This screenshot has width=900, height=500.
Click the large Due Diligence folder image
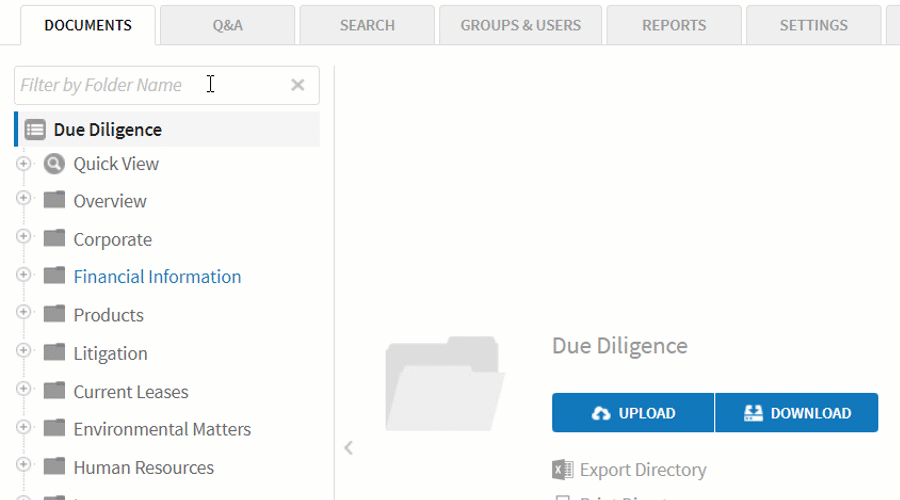pos(444,384)
